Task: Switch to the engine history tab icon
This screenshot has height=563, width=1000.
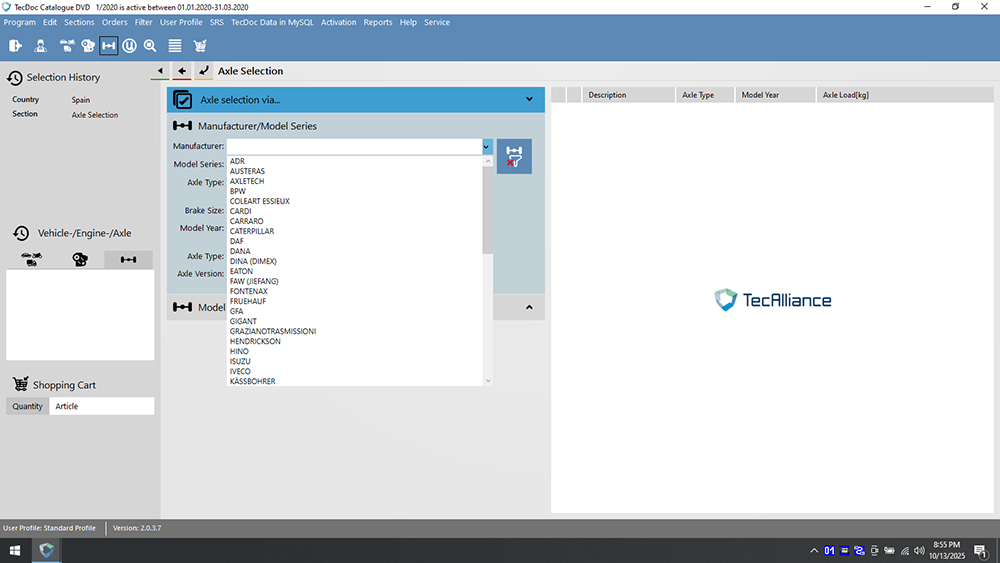Action: (80, 260)
